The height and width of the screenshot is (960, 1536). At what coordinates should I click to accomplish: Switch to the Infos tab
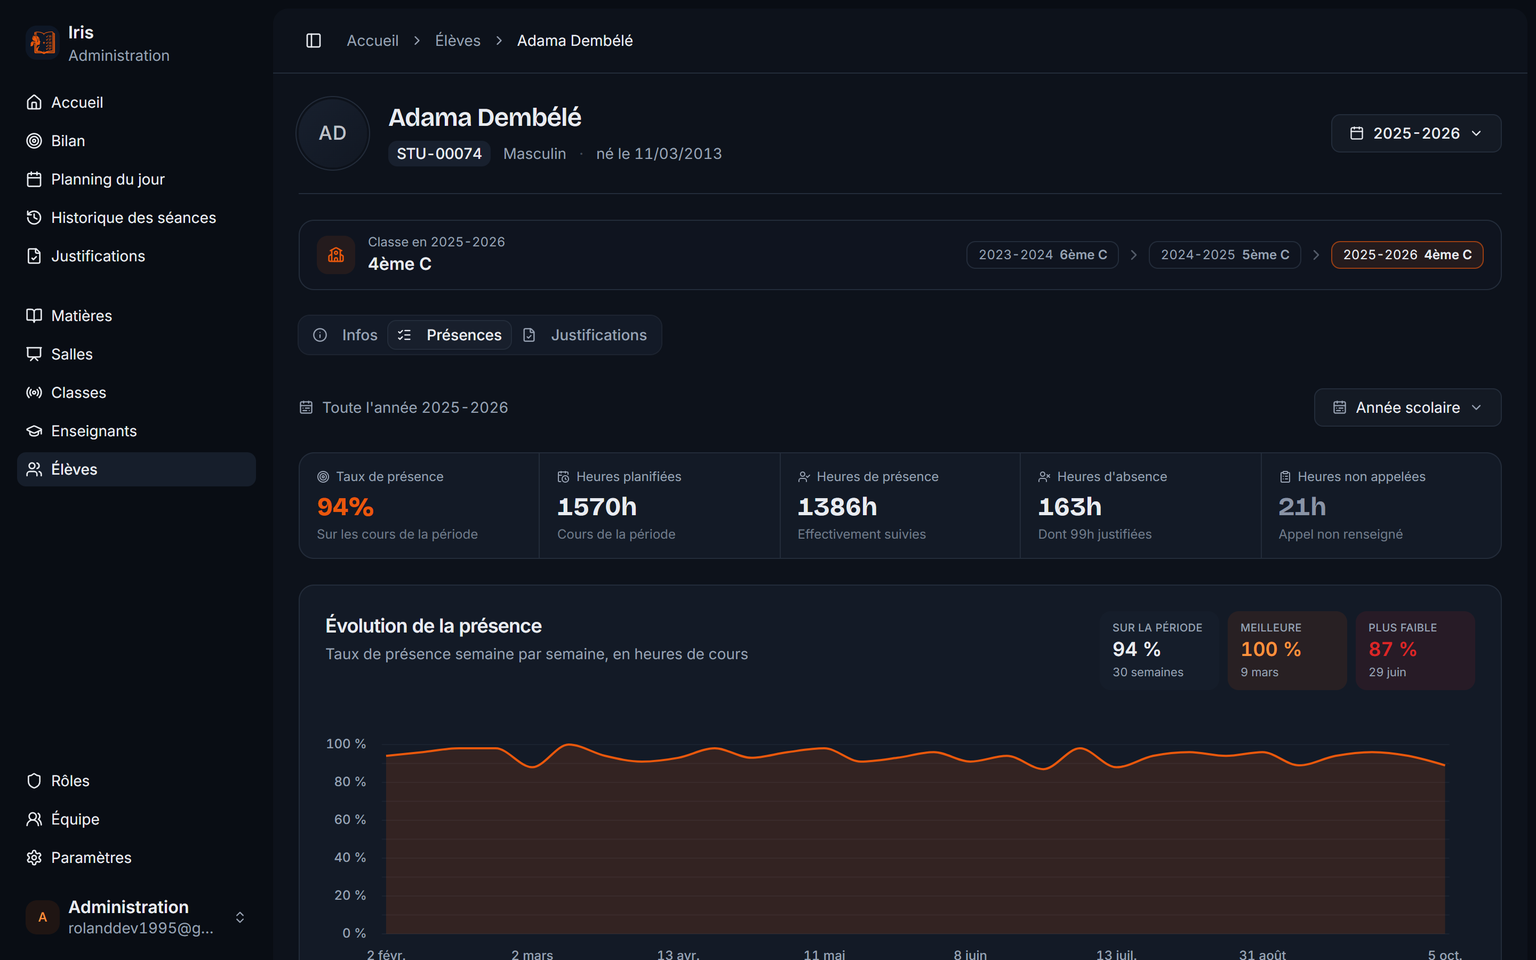pos(346,335)
